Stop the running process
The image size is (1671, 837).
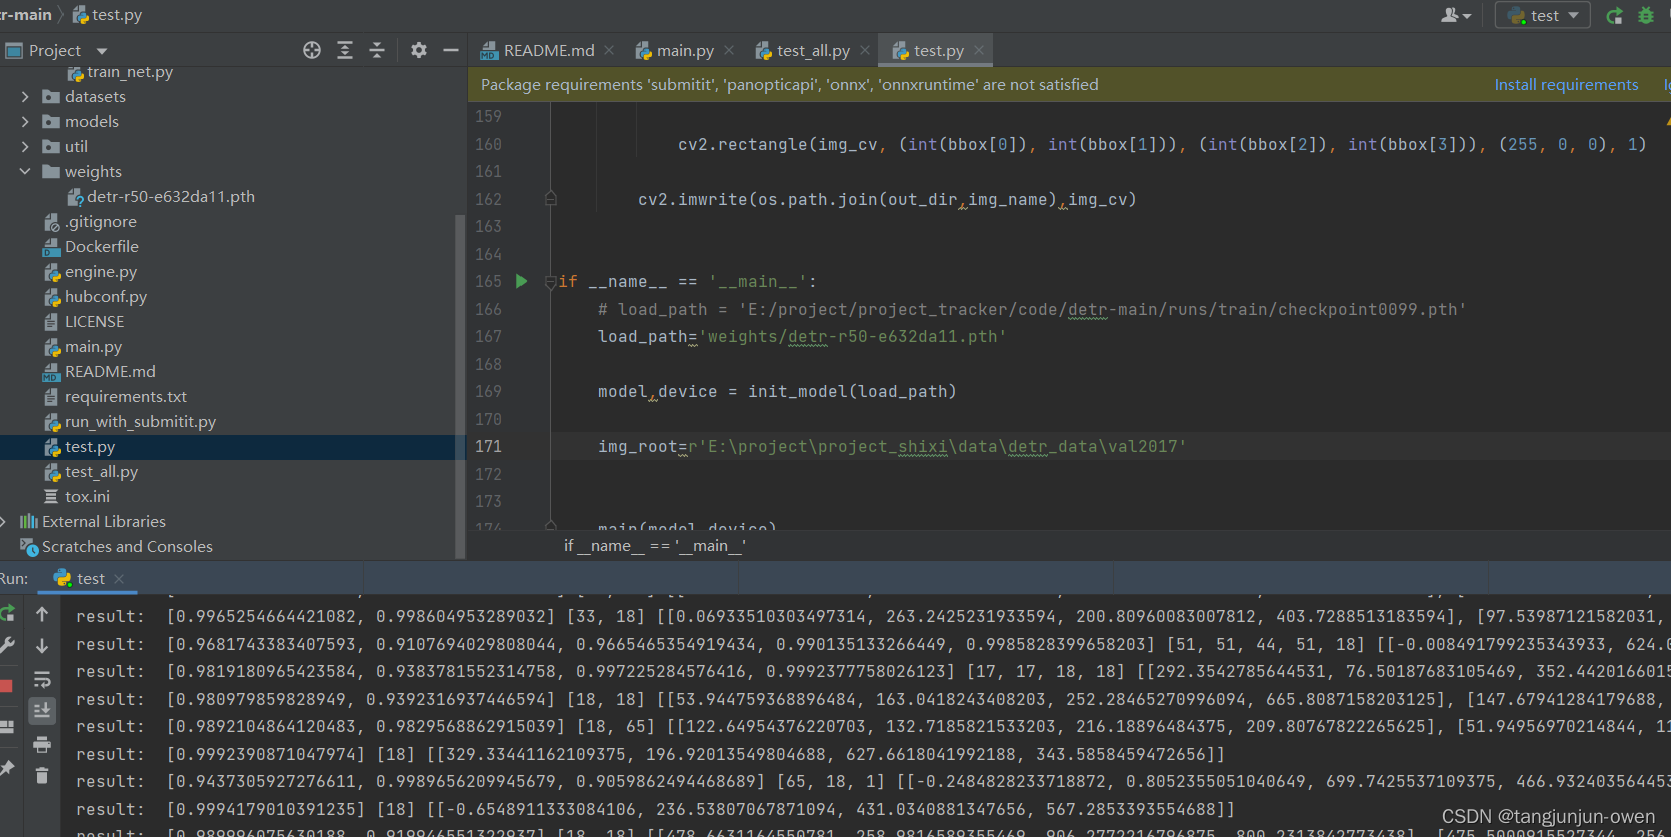click(x=6, y=686)
